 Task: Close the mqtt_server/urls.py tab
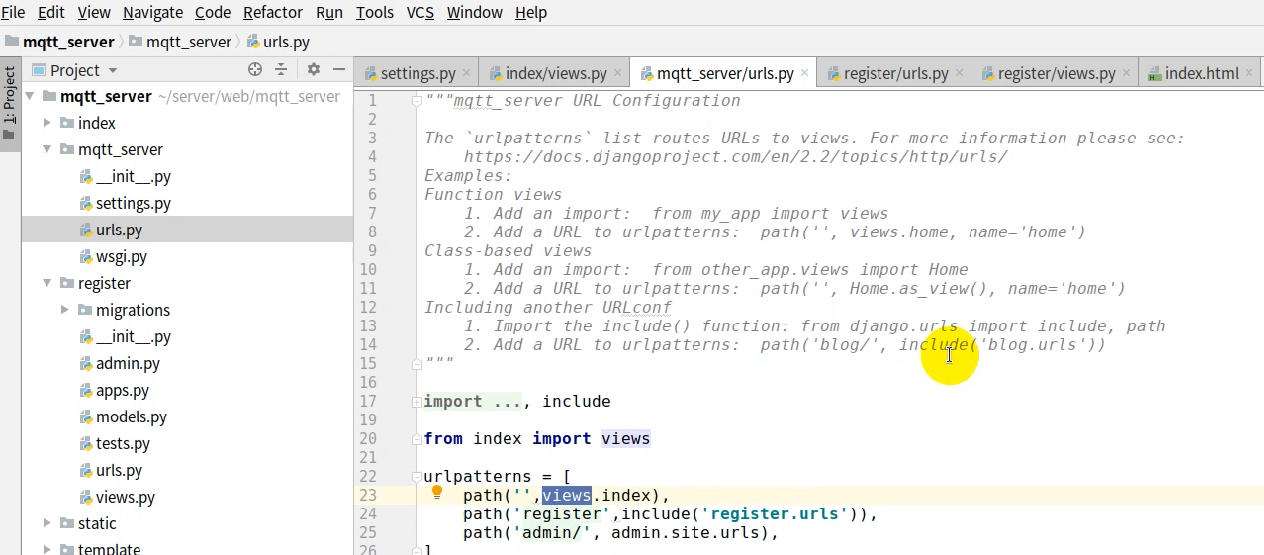coord(806,73)
